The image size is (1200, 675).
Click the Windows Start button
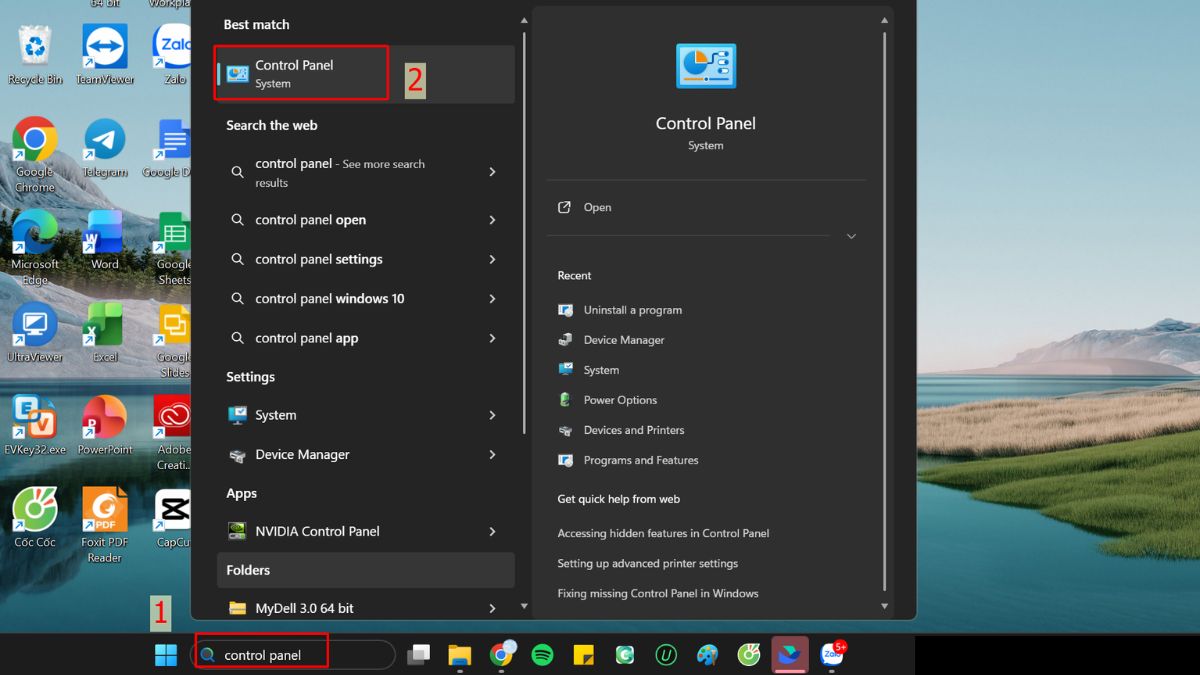point(166,655)
